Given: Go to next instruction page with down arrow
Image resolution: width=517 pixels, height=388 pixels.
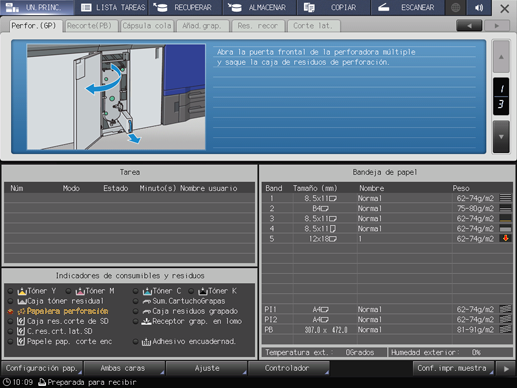Looking at the screenshot, I should [x=501, y=137].
